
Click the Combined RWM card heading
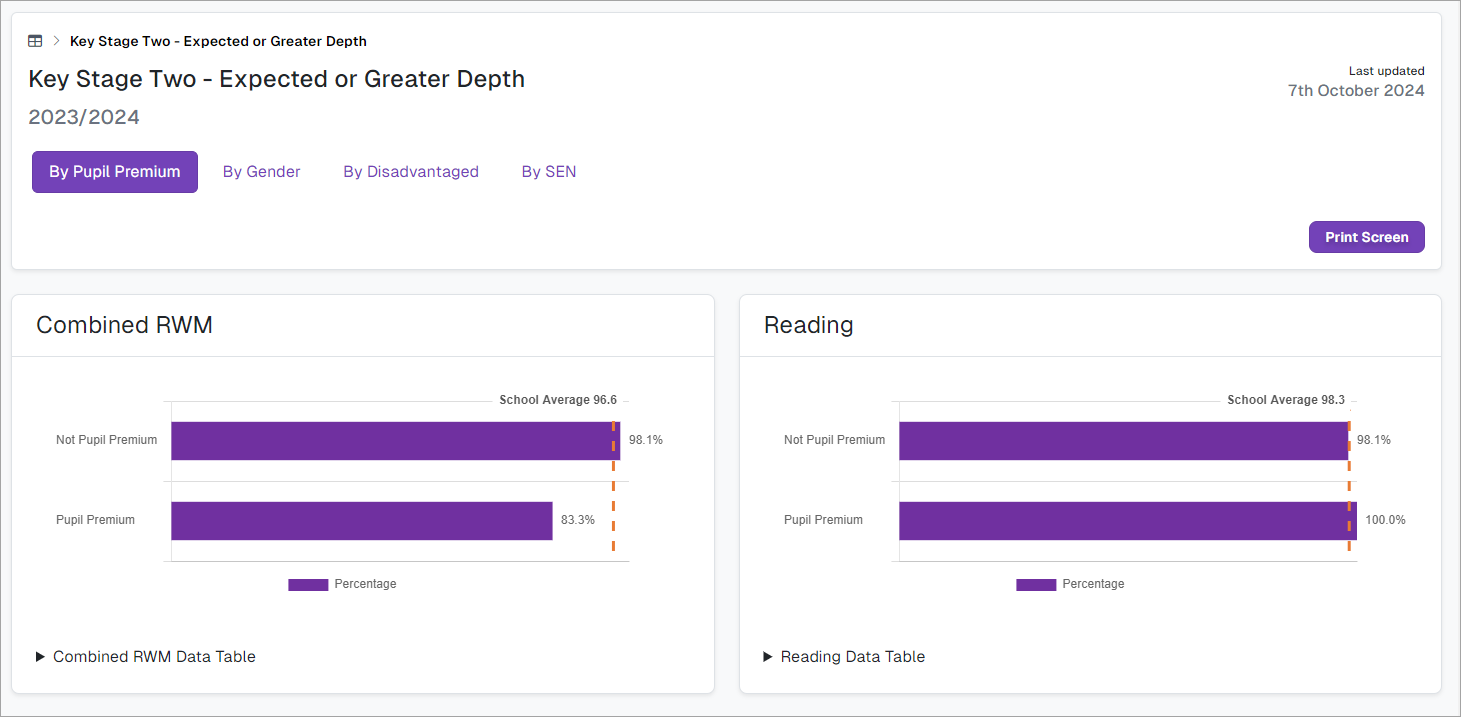(x=125, y=325)
